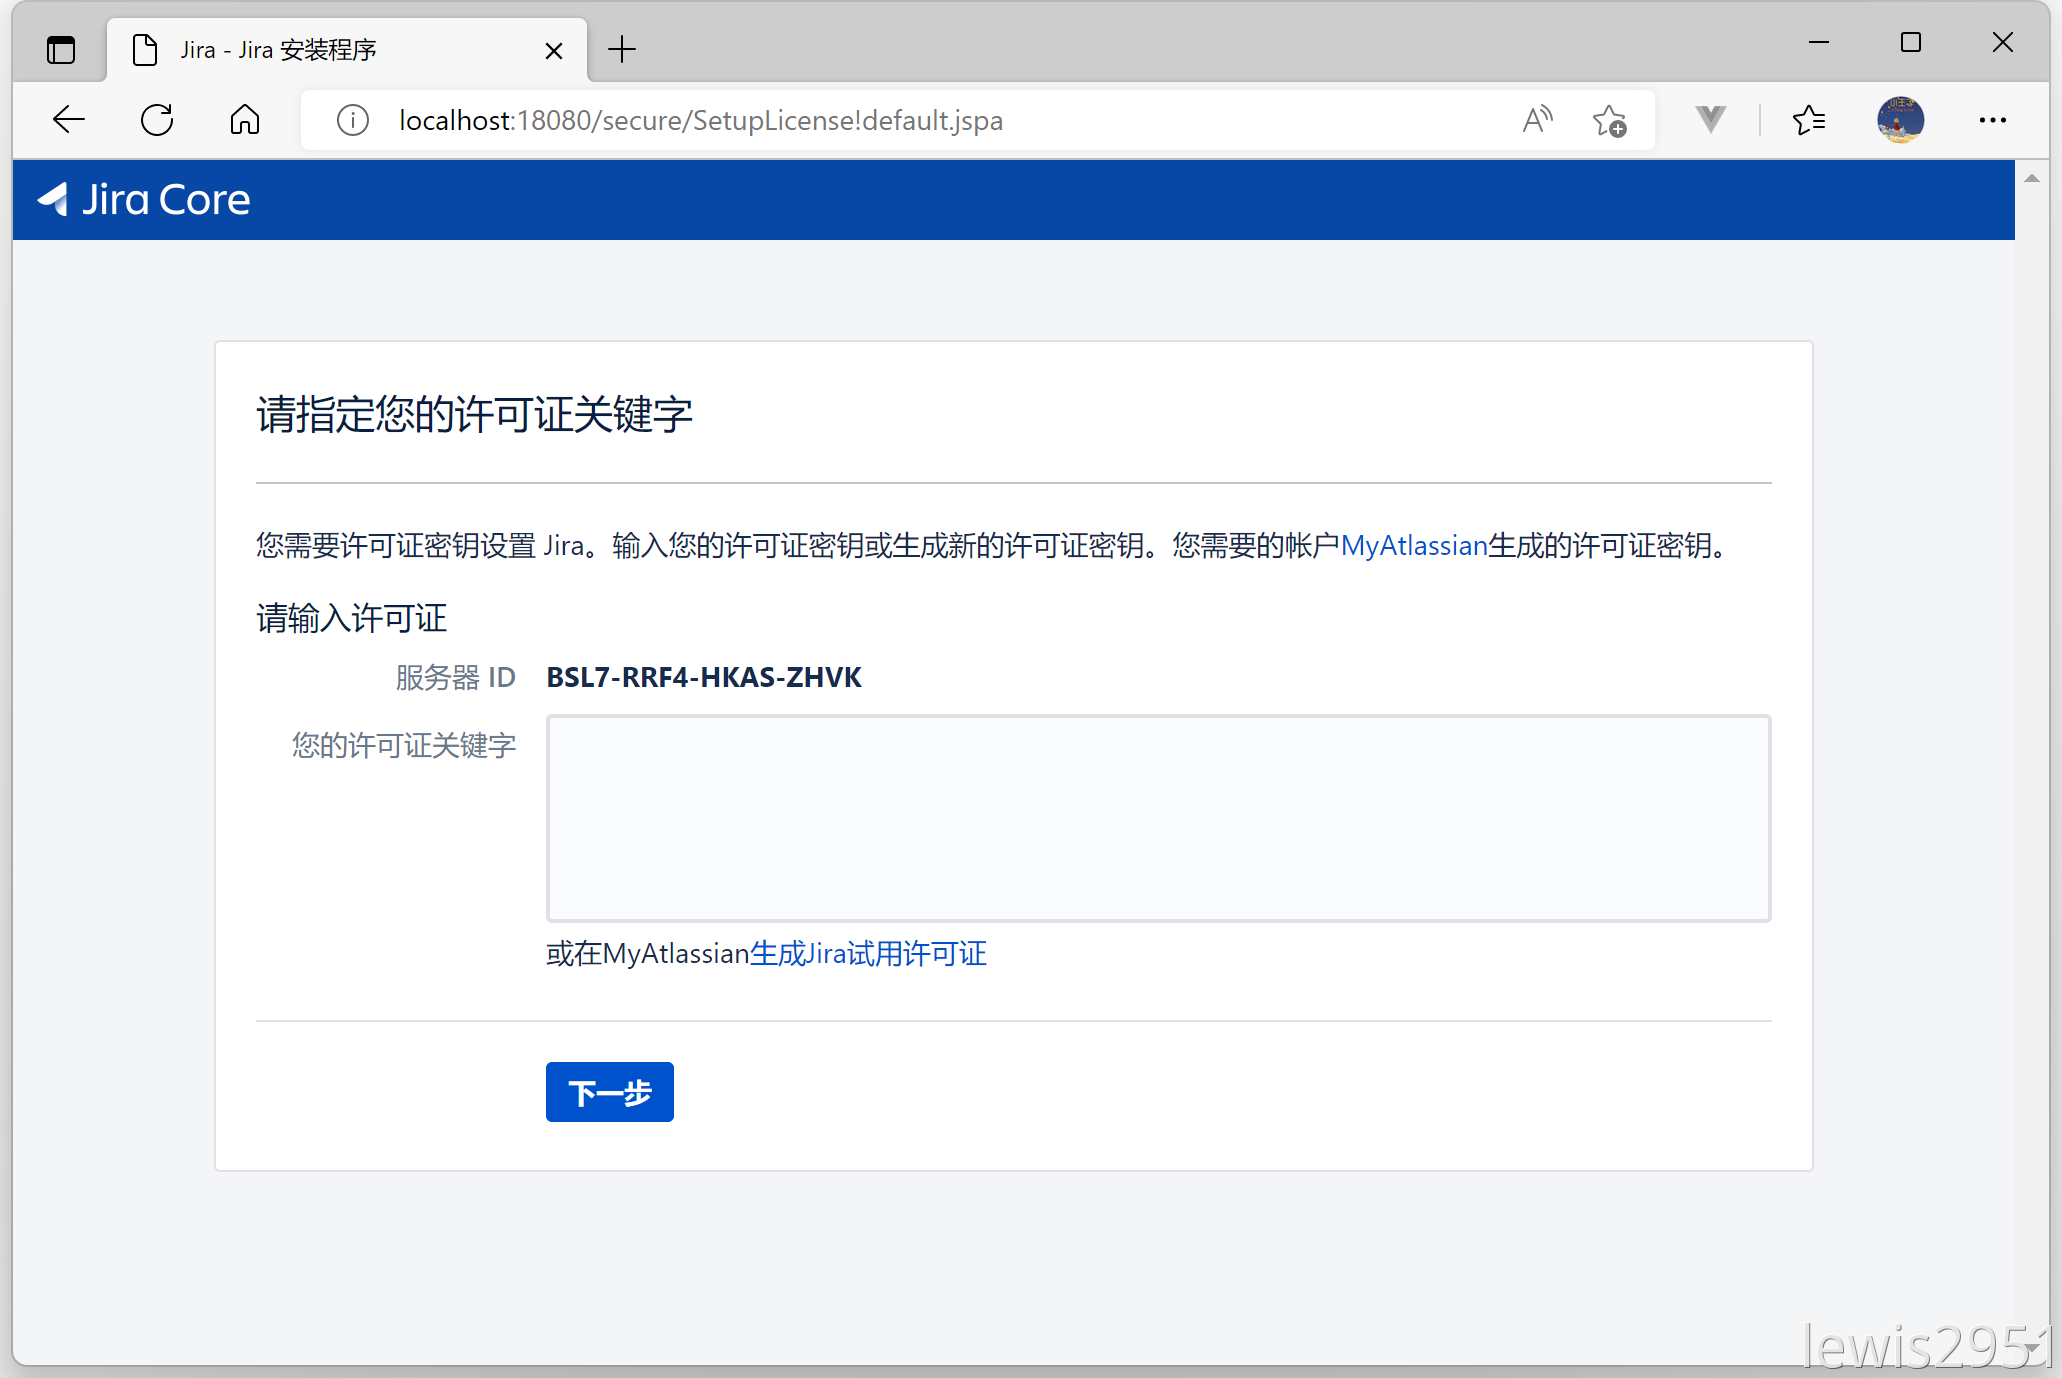Go back to the previous page

pos(69,120)
